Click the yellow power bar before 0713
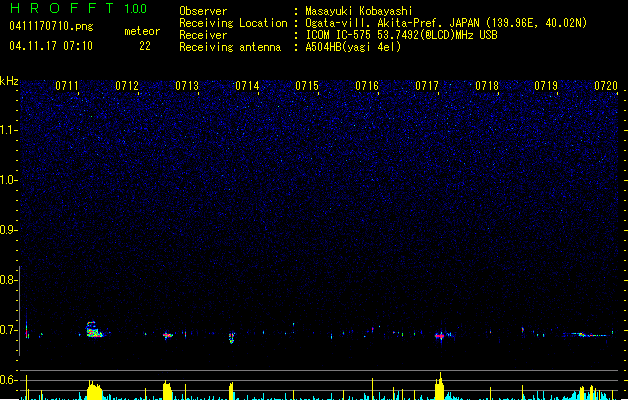The height and width of the screenshot is (400, 629). 167,391
